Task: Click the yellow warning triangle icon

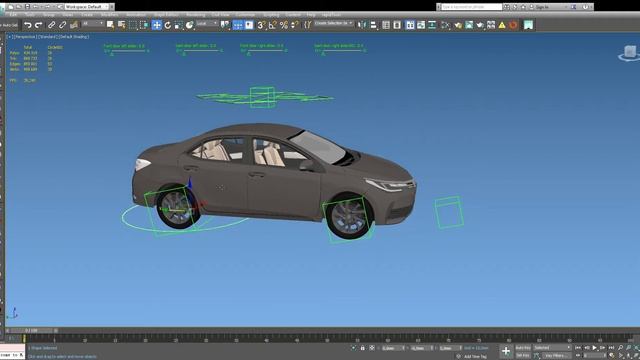Action: [x=502, y=25]
